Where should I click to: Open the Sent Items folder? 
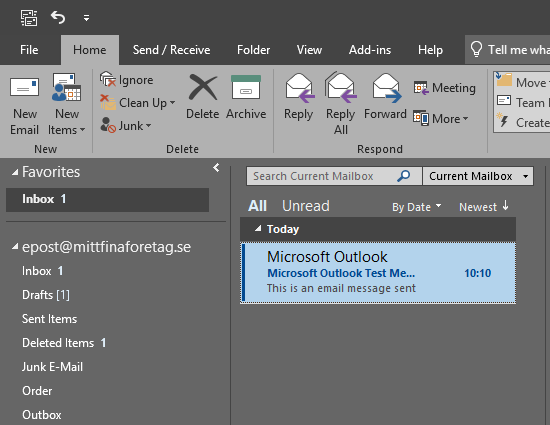coord(49,319)
